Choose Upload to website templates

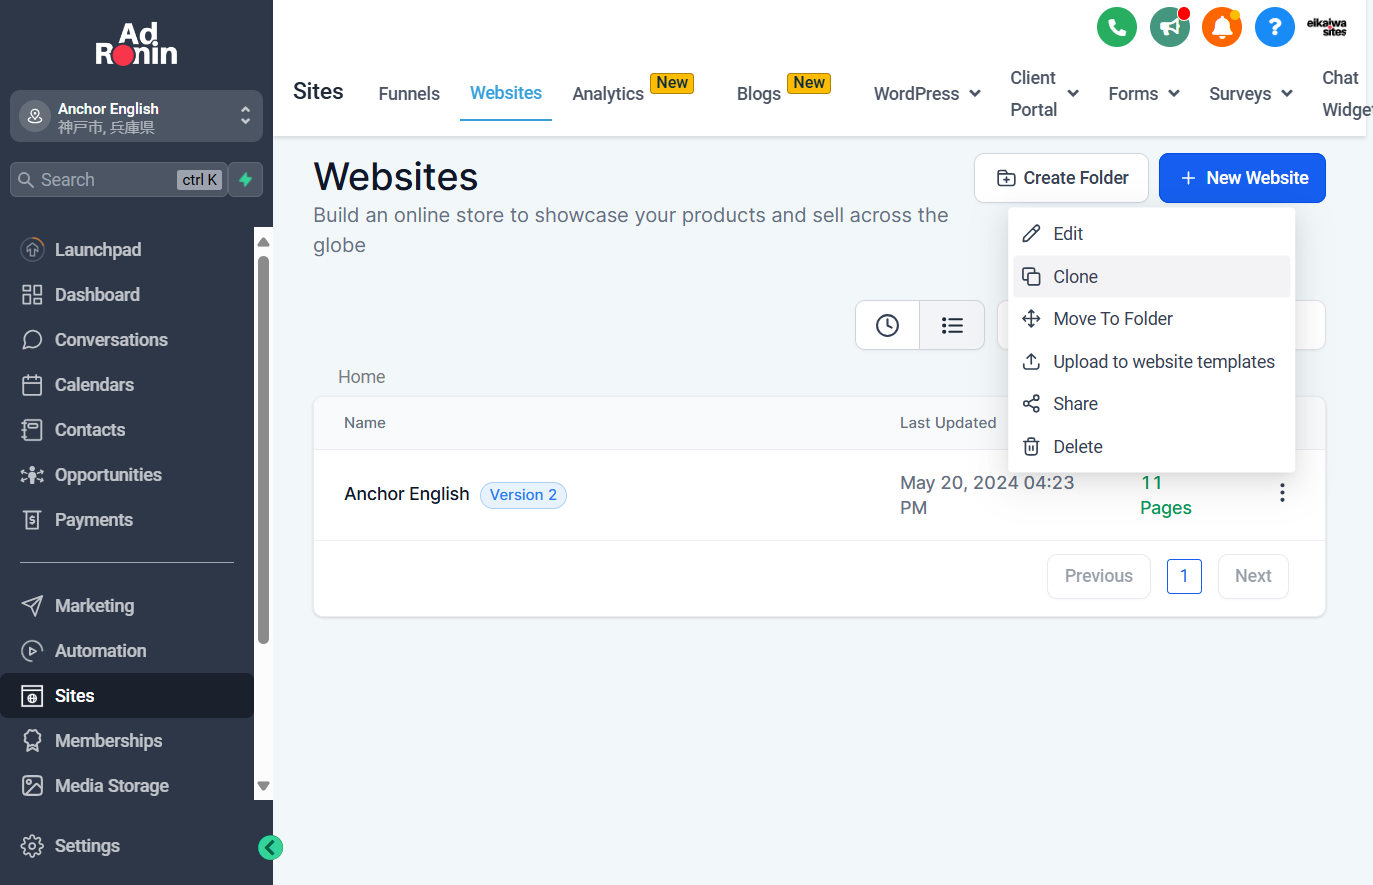pos(1152,362)
